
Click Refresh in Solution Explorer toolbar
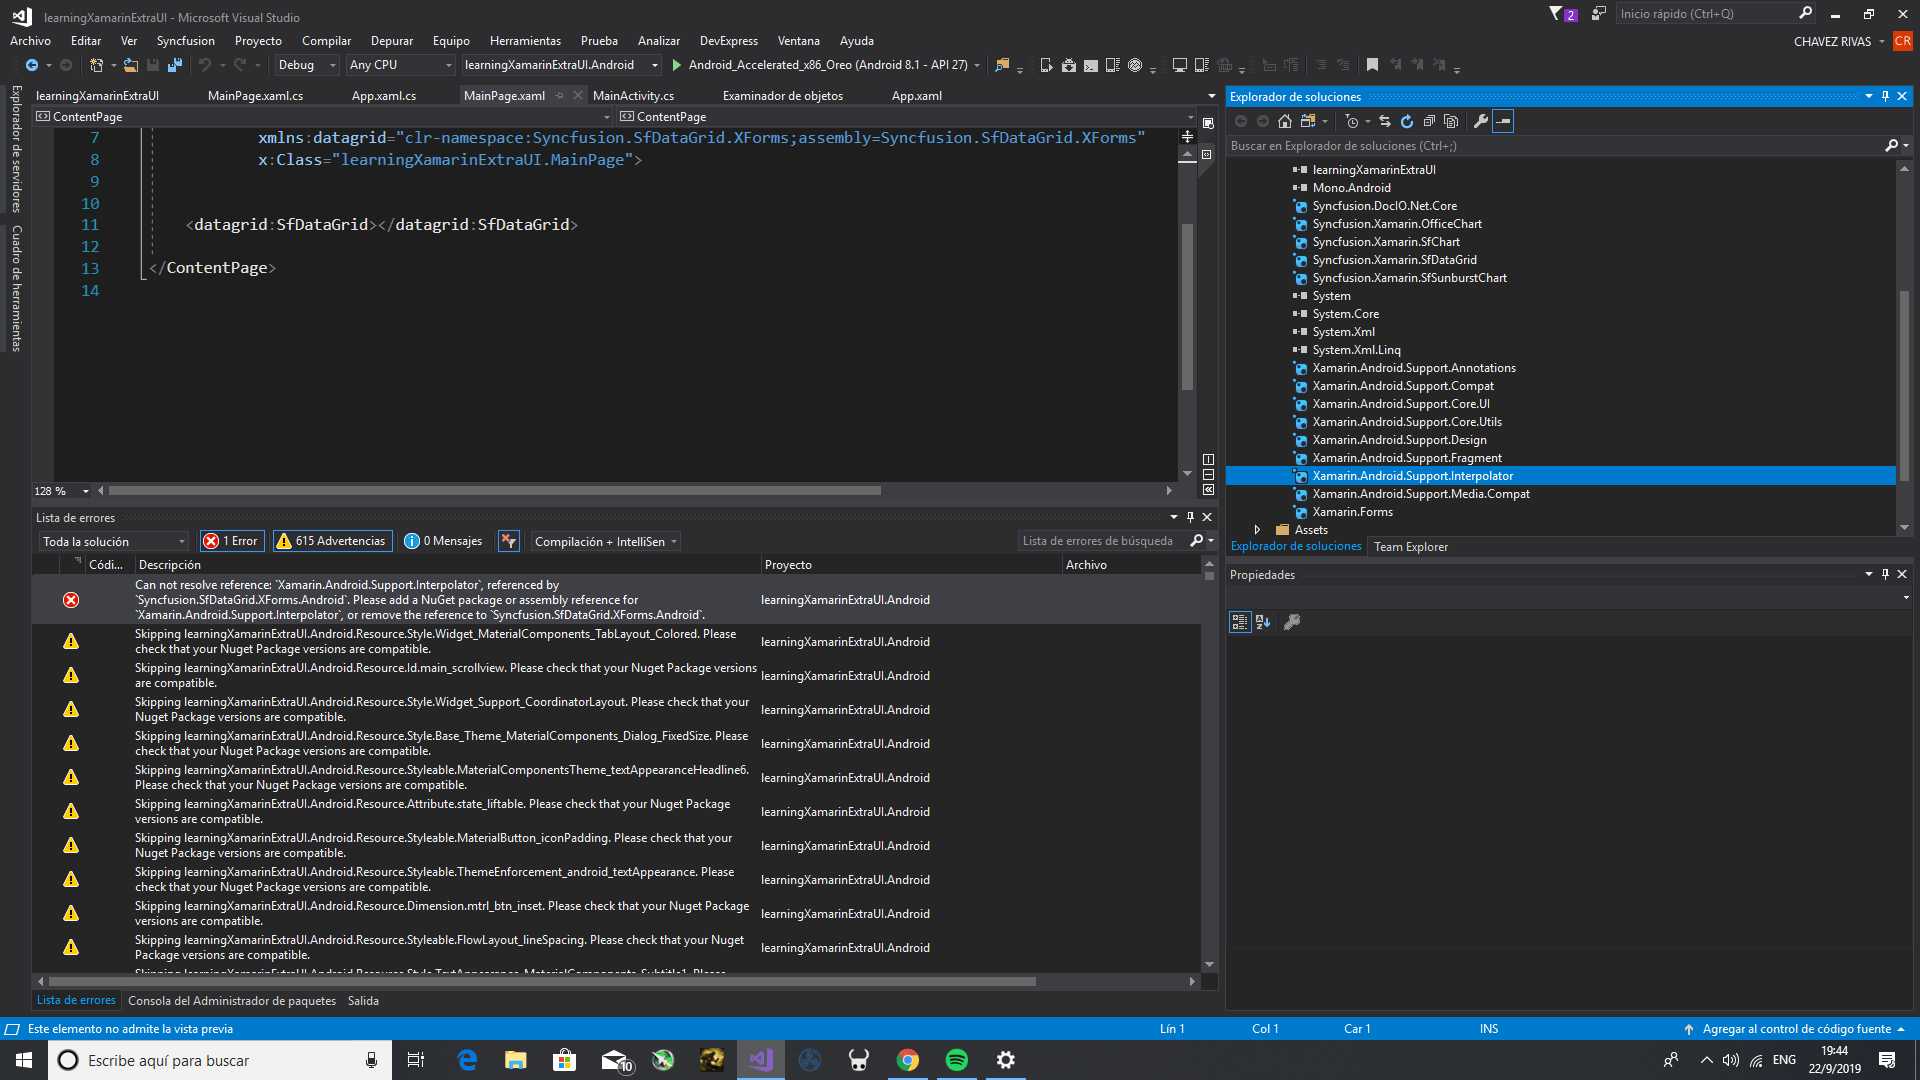1407,121
